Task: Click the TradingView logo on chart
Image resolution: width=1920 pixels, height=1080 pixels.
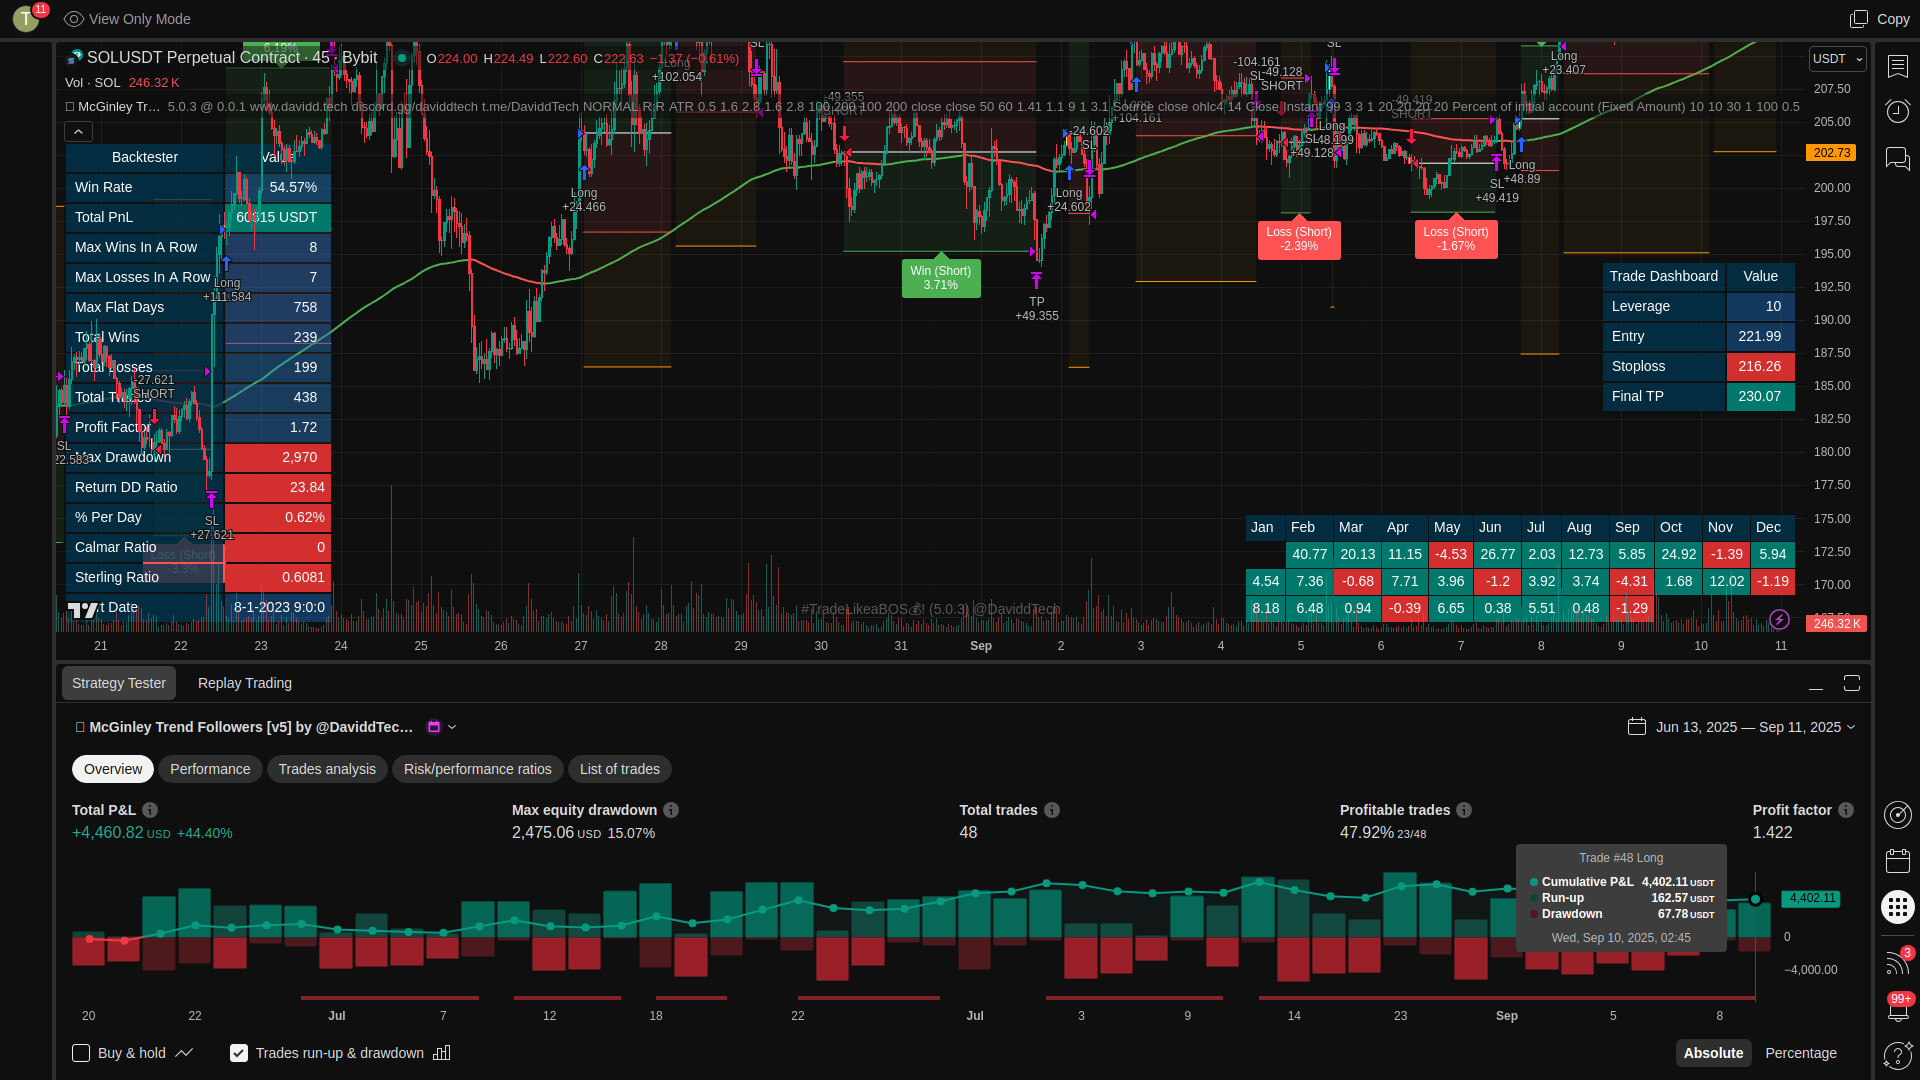Action: click(83, 609)
